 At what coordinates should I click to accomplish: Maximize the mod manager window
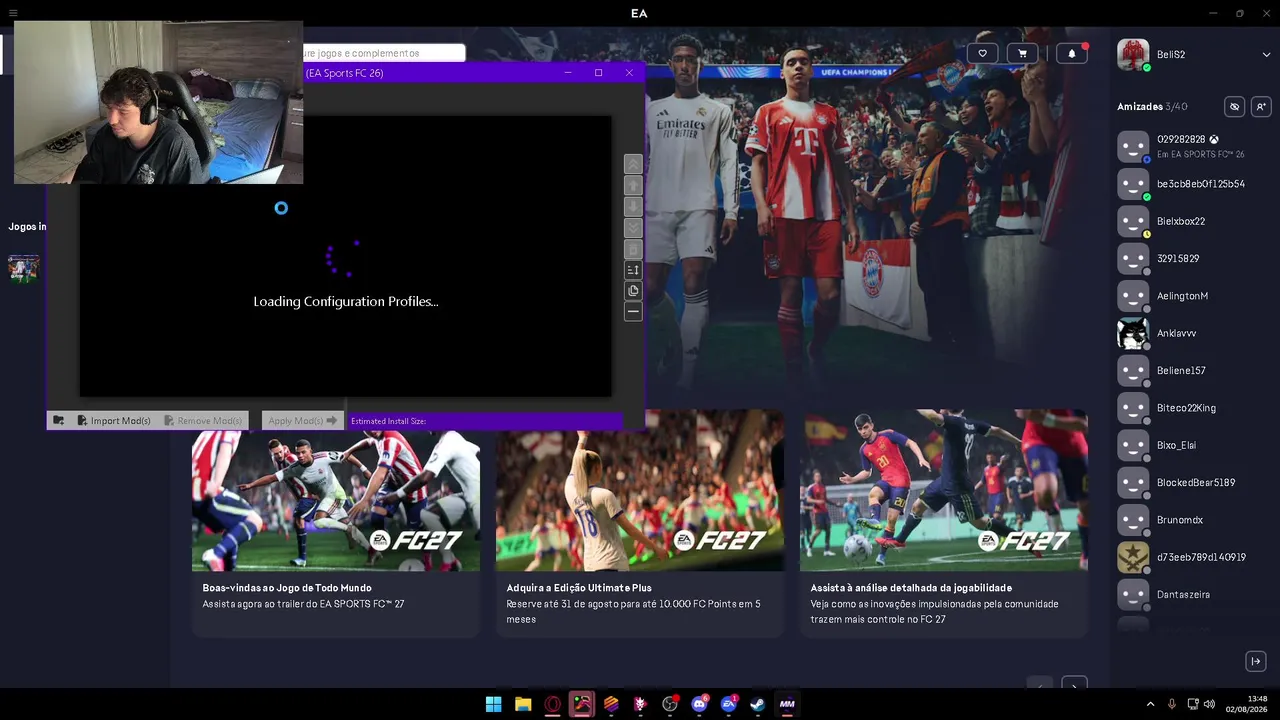[598, 73]
